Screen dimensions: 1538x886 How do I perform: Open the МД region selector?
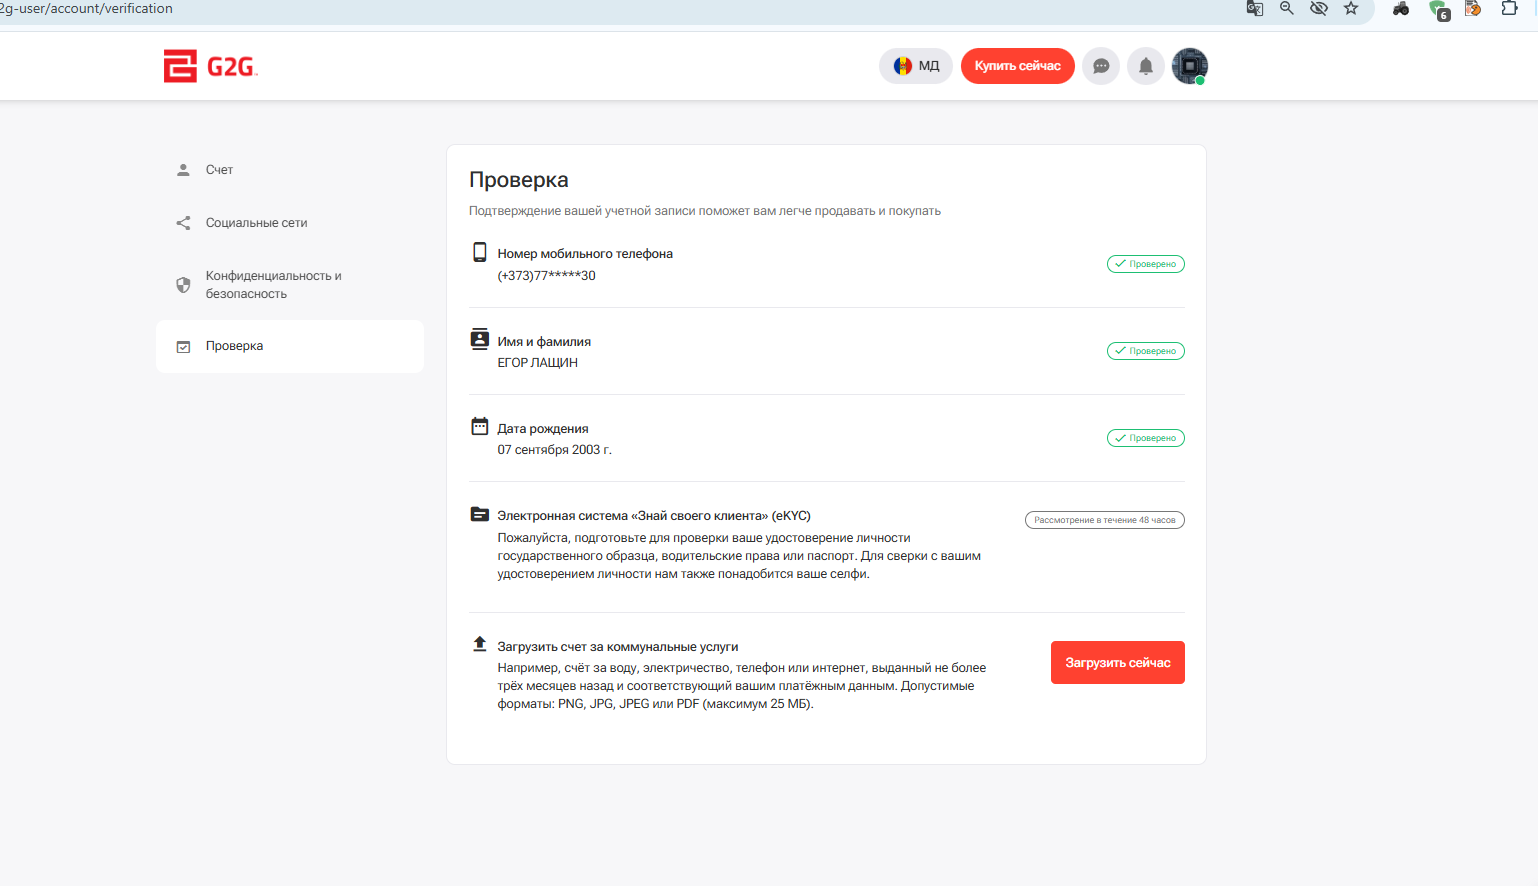(916, 66)
